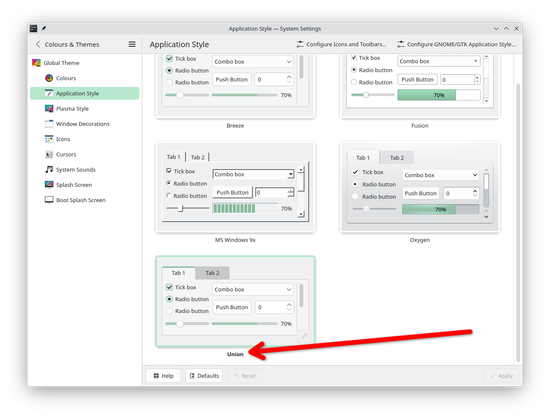
Task: Select Tab 1 in MS Windows 9x preview
Action: tap(173, 157)
